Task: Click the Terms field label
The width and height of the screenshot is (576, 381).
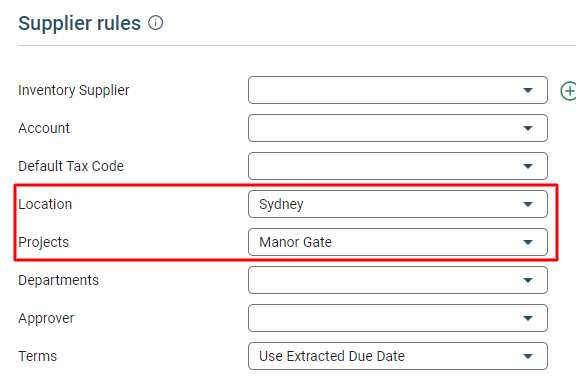Action: tap(37, 356)
